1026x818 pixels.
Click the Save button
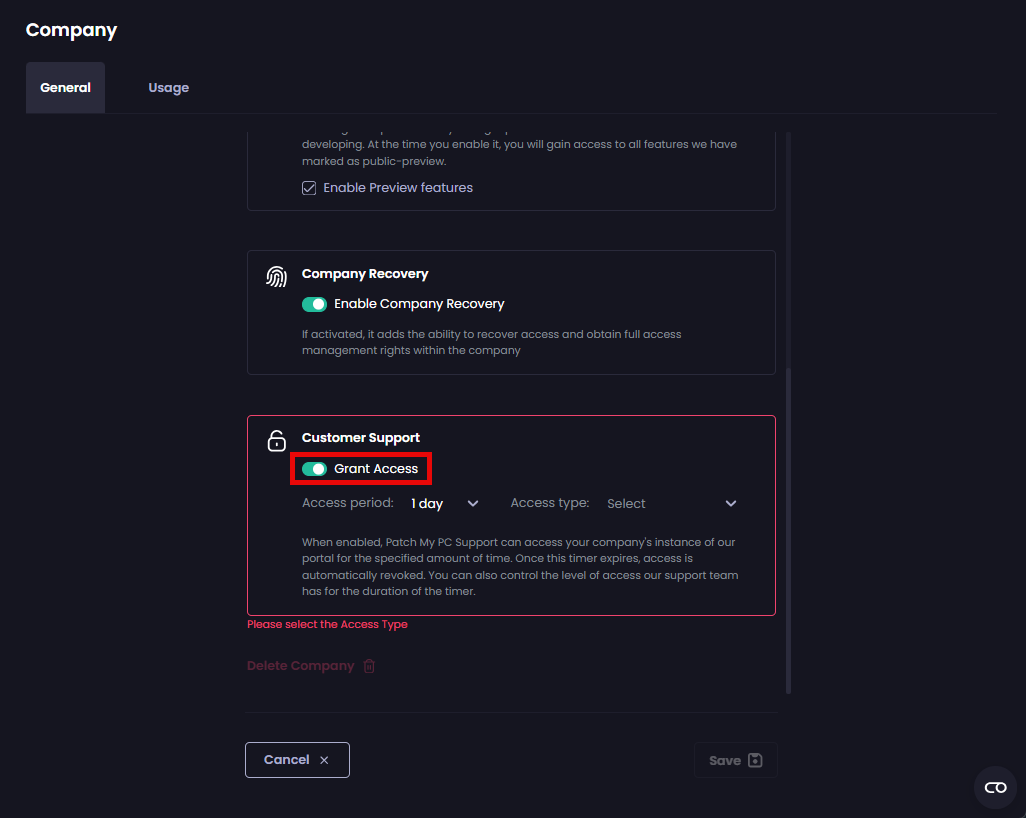(x=735, y=760)
